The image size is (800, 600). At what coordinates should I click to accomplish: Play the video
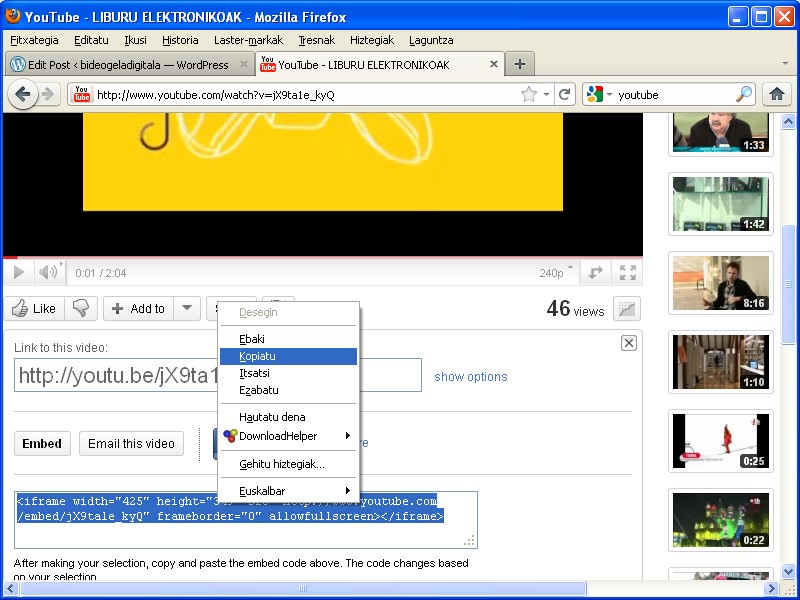[x=18, y=272]
